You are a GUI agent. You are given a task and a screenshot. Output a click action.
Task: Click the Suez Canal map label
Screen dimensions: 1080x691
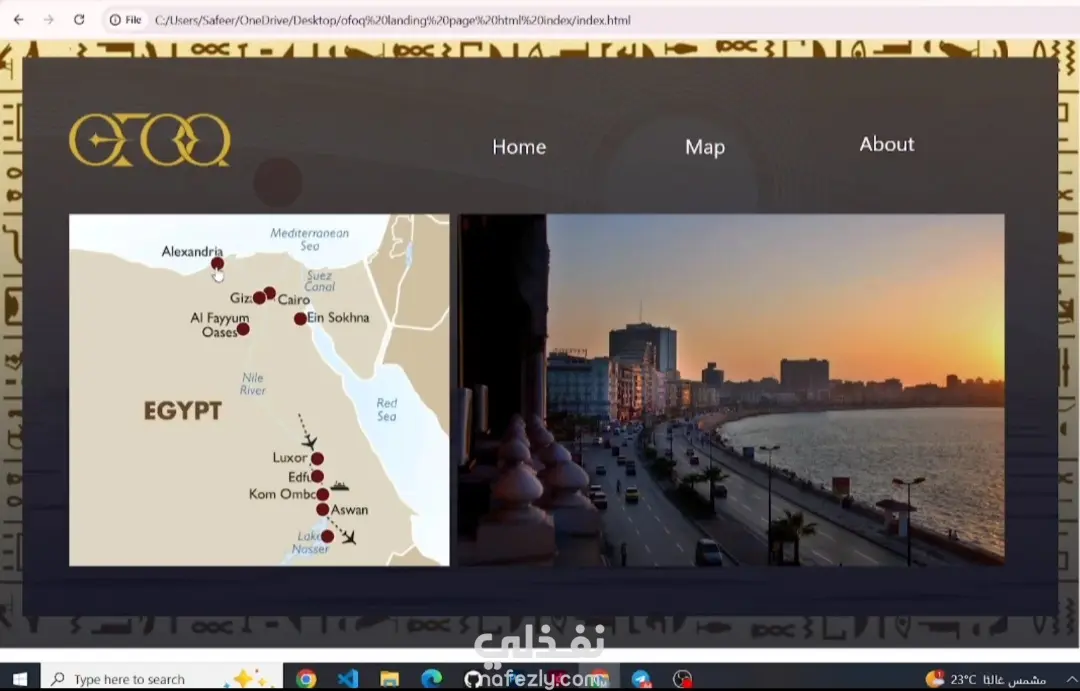tap(319, 281)
